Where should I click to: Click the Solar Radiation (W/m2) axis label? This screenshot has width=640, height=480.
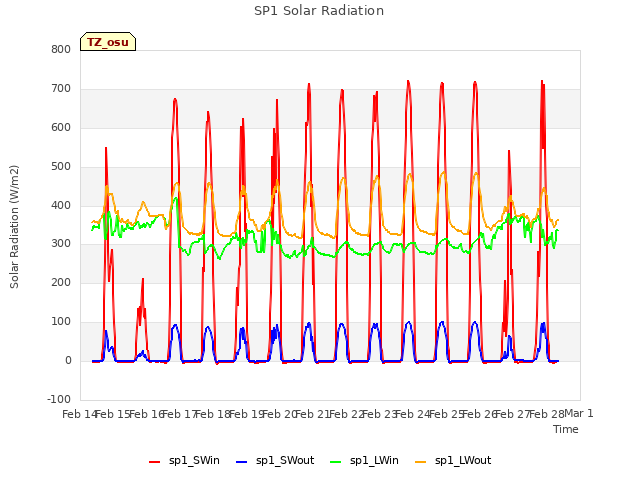[x=14, y=227]
